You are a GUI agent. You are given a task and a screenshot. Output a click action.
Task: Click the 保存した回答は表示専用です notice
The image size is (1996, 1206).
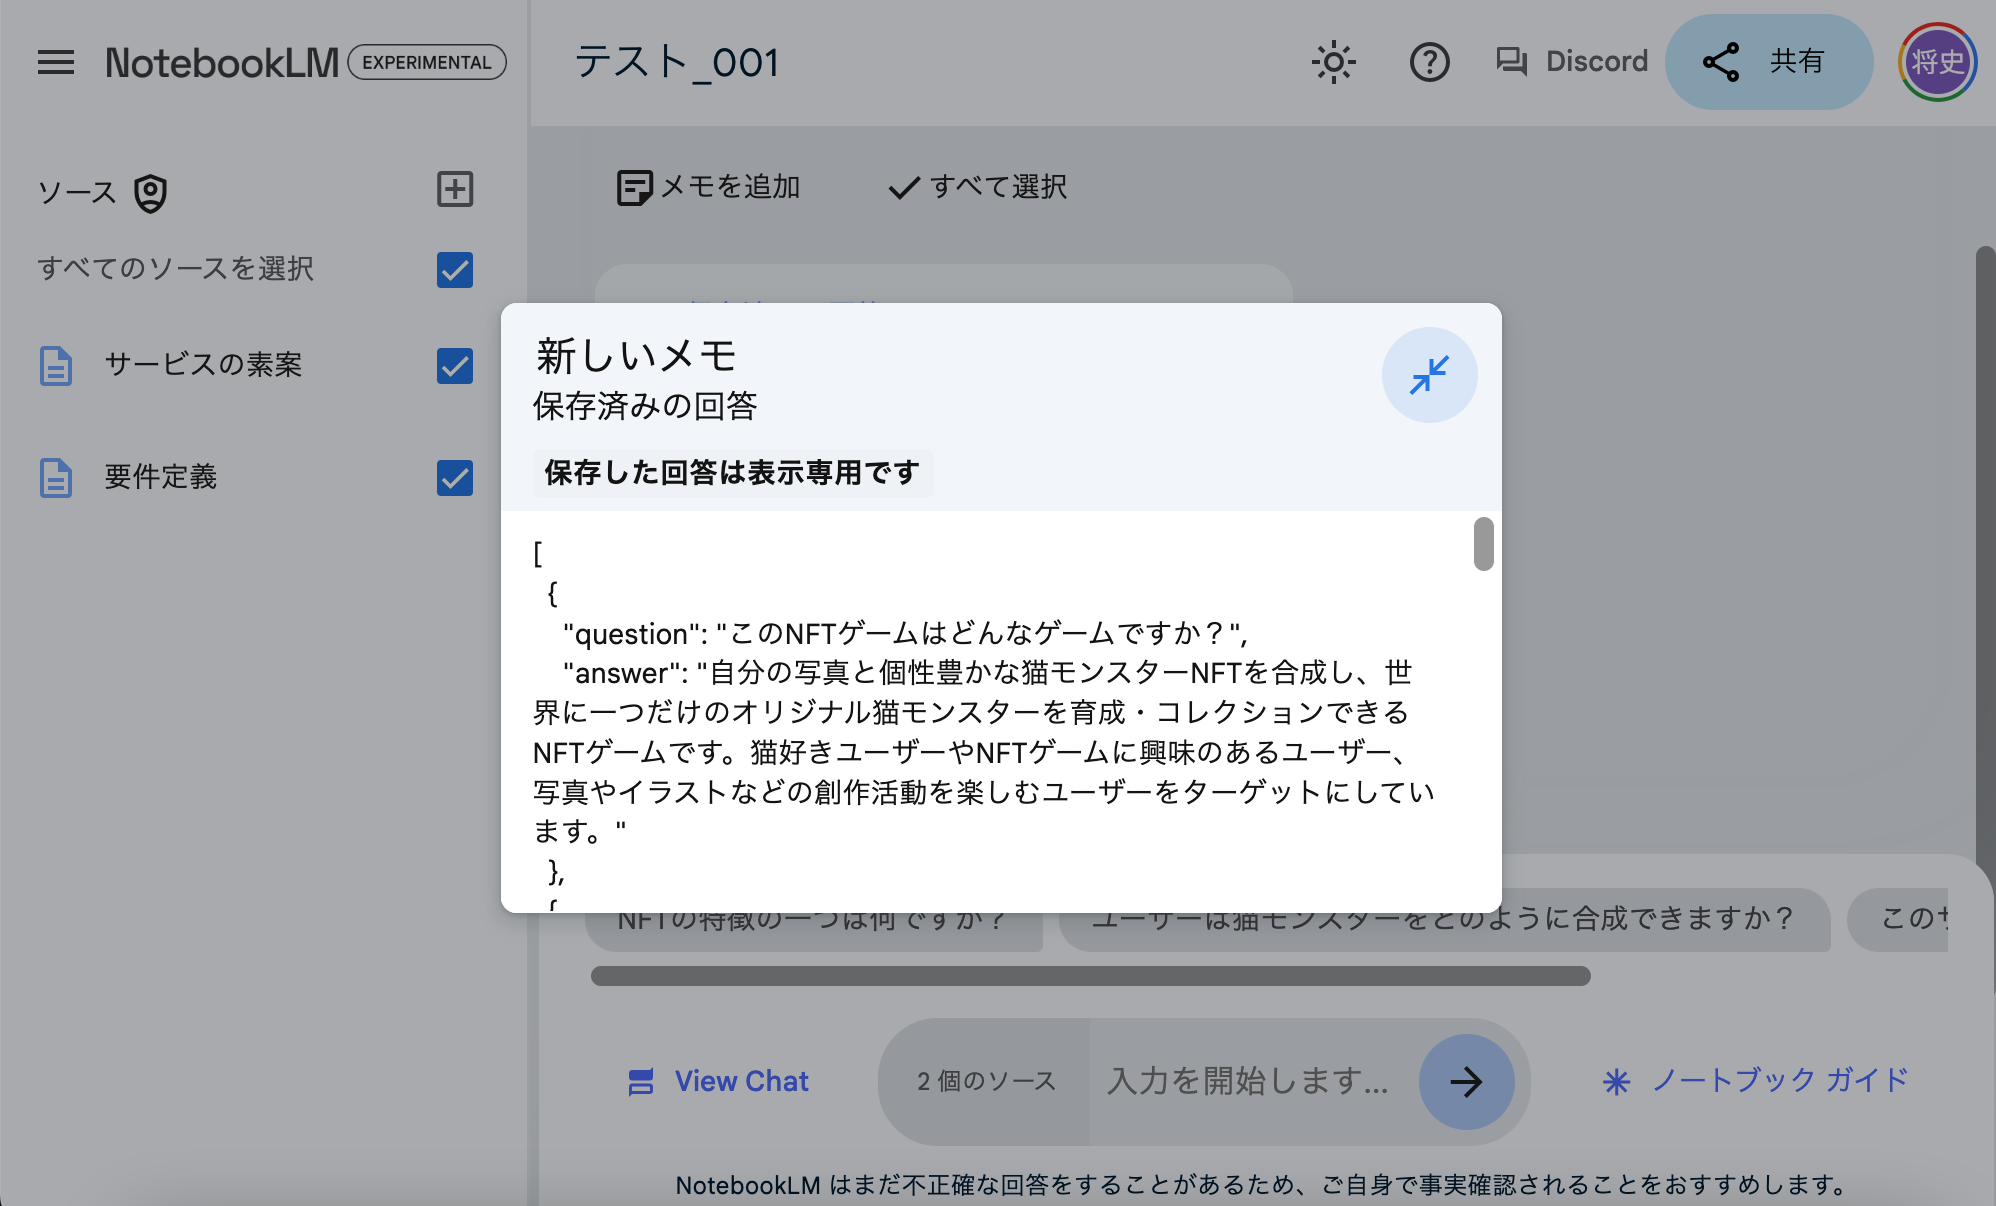click(732, 472)
